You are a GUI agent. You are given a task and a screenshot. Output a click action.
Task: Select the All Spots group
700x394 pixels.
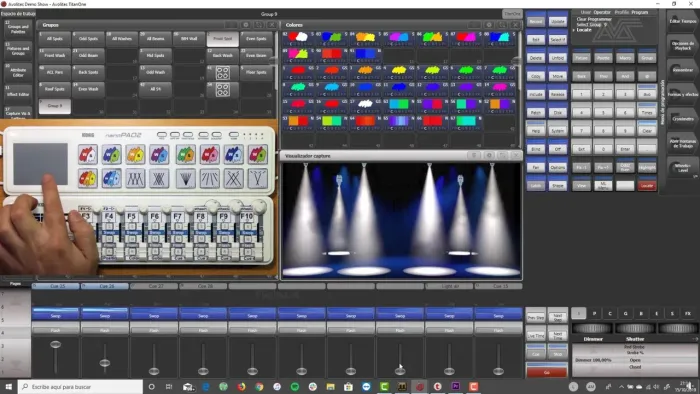54,39
